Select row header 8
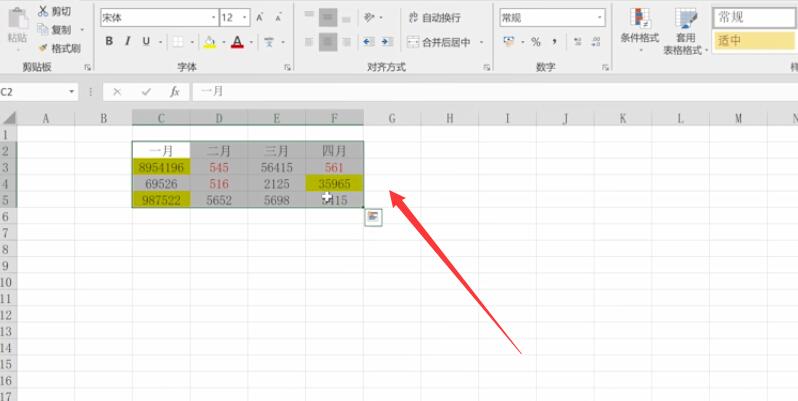The width and height of the screenshot is (798, 401). 9,249
